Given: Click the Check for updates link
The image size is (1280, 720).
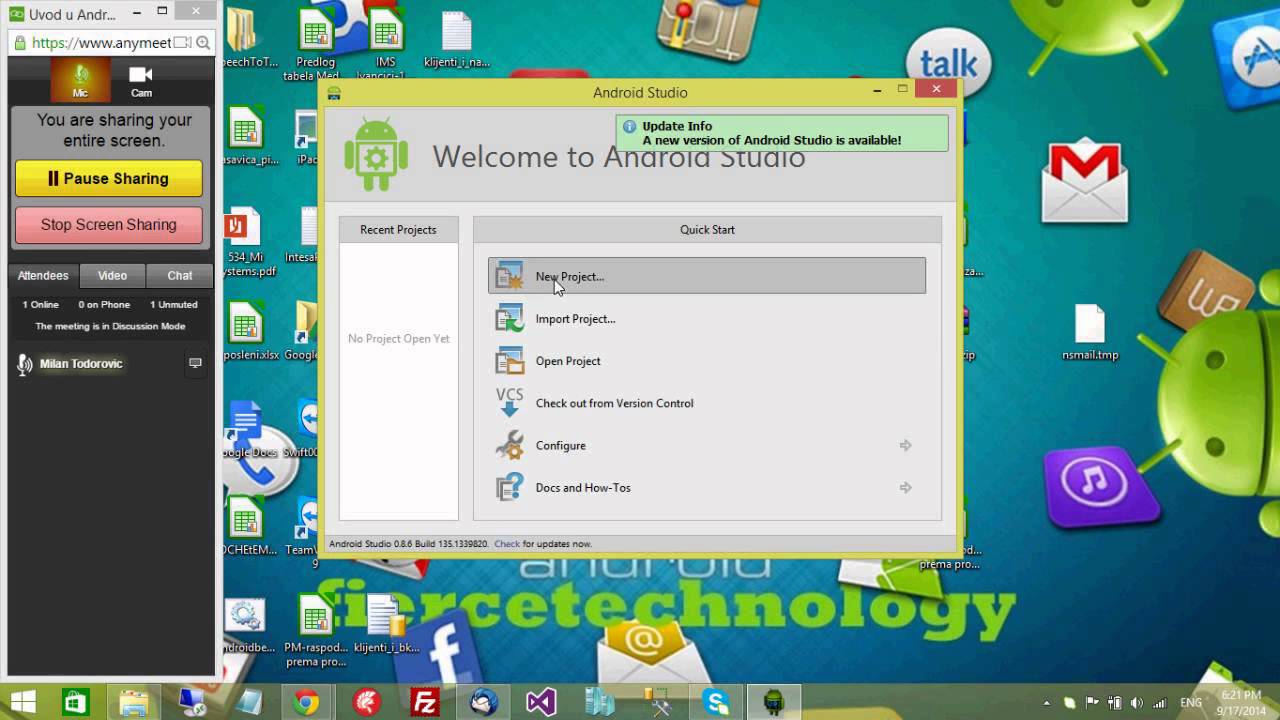Looking at the screenshot, I should [507, 544].
